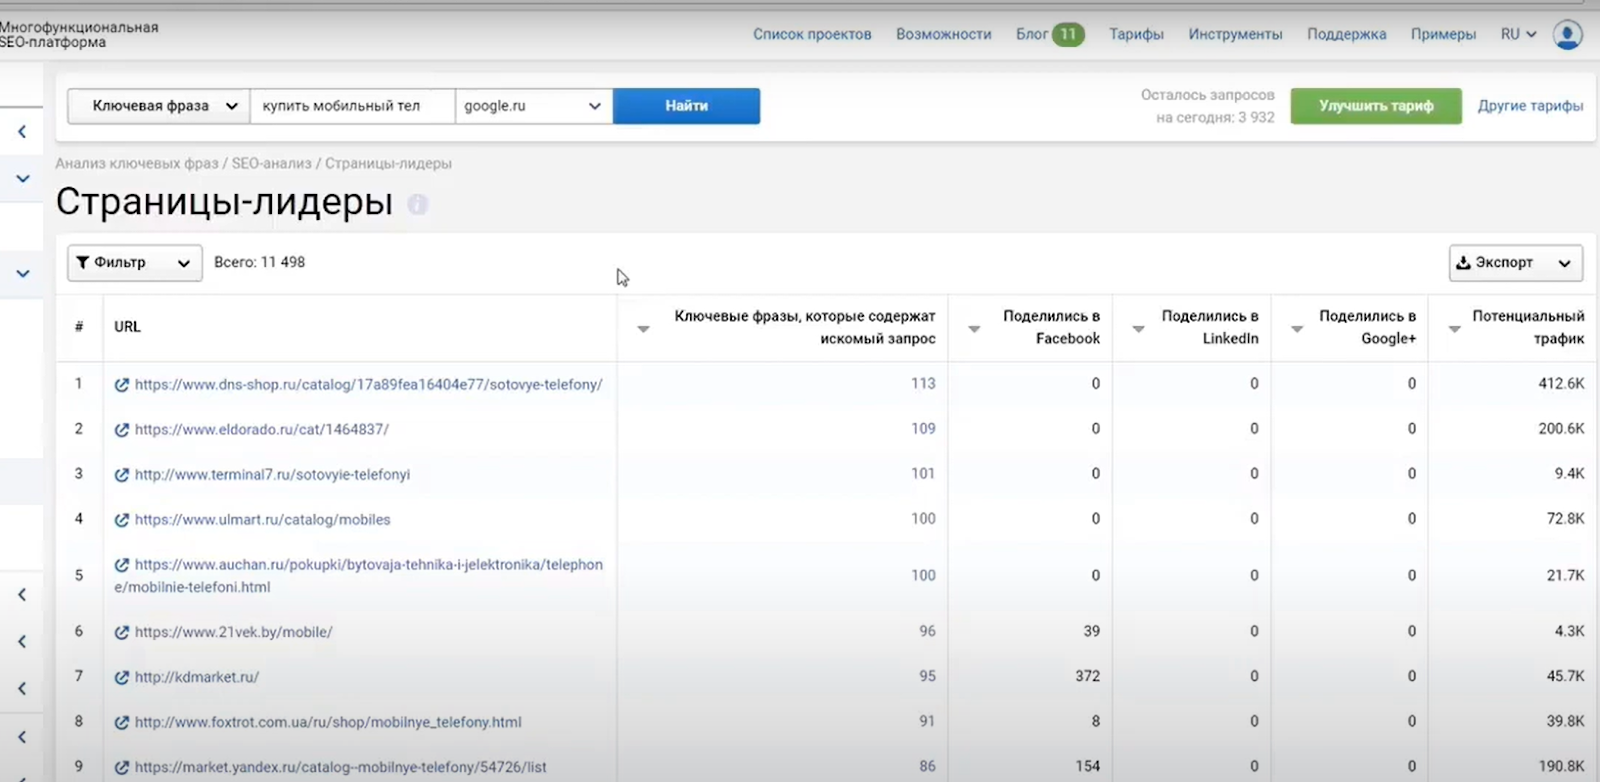This screenshot has width=1600, height=782.
Task: Open Блог in top menu
Action: pyautogui.click(x=1032, y=34)
